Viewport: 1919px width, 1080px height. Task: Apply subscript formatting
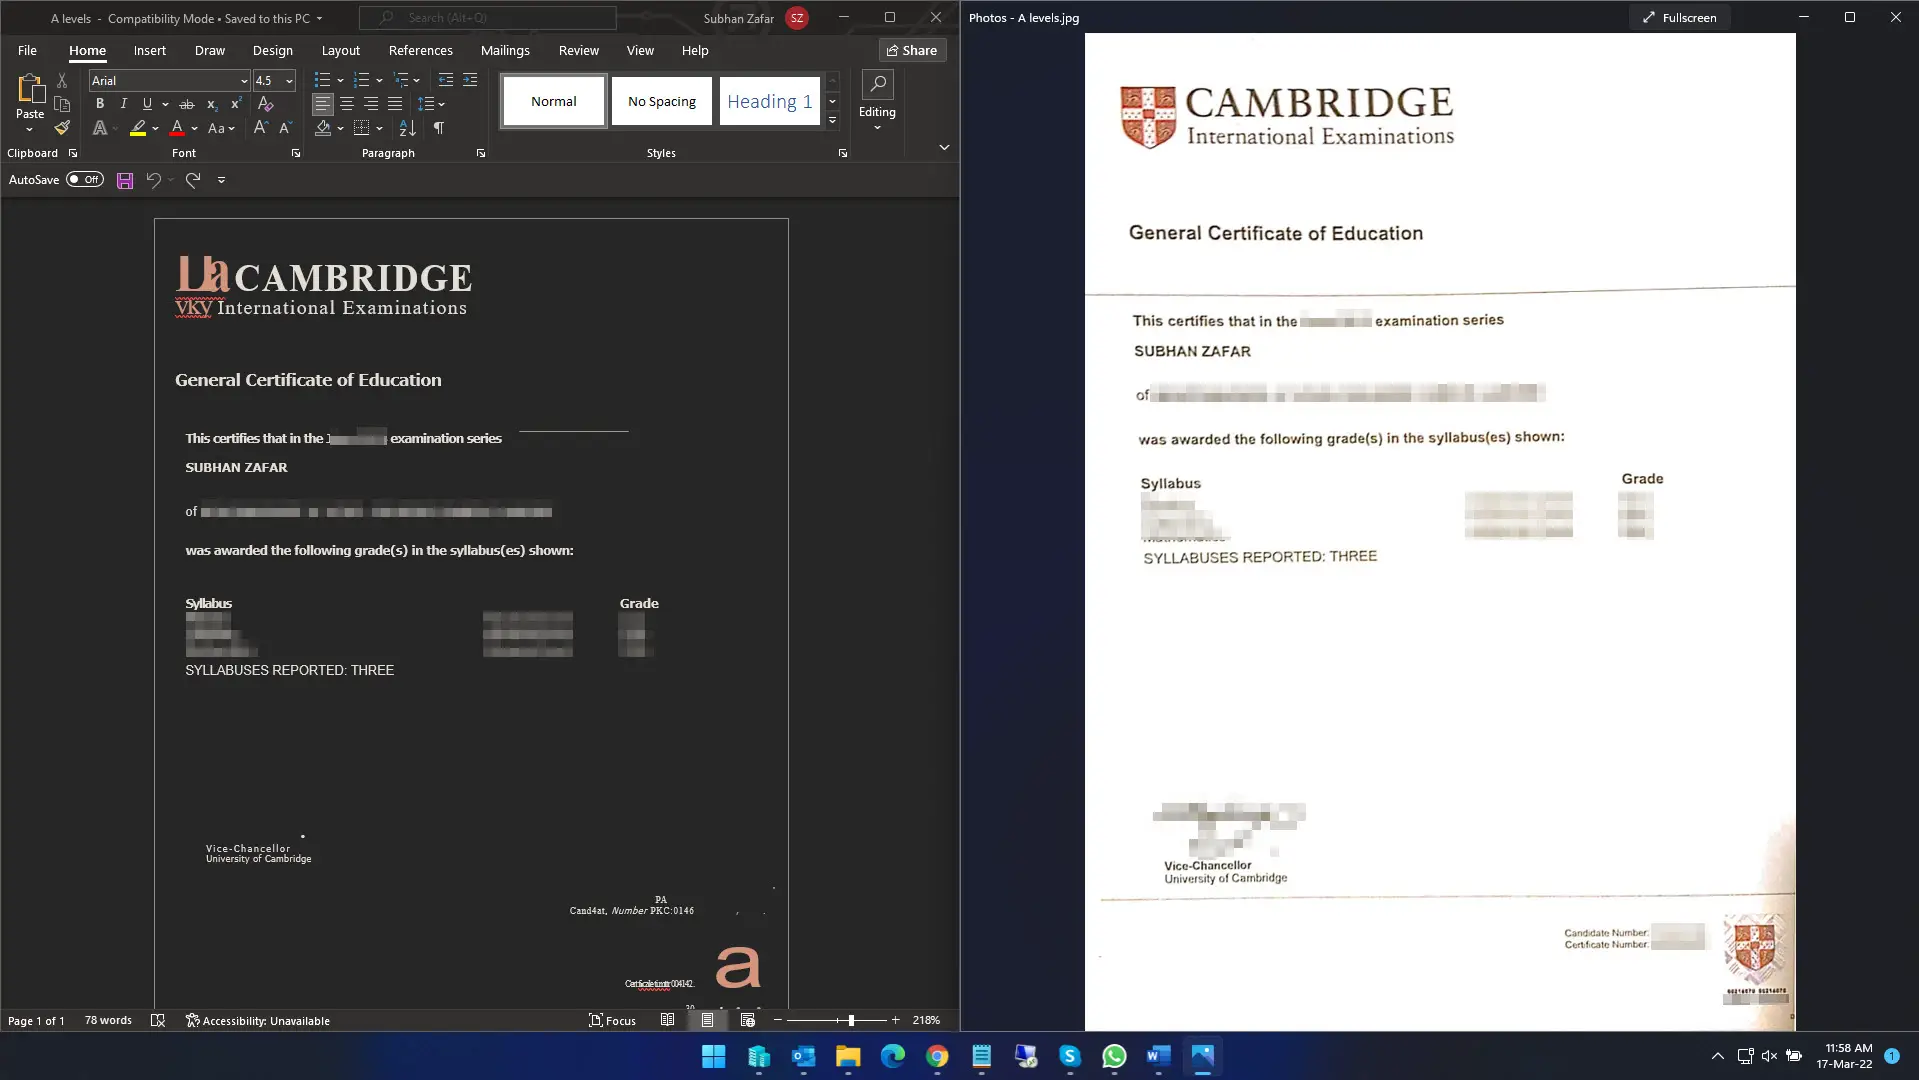[212, 104]
